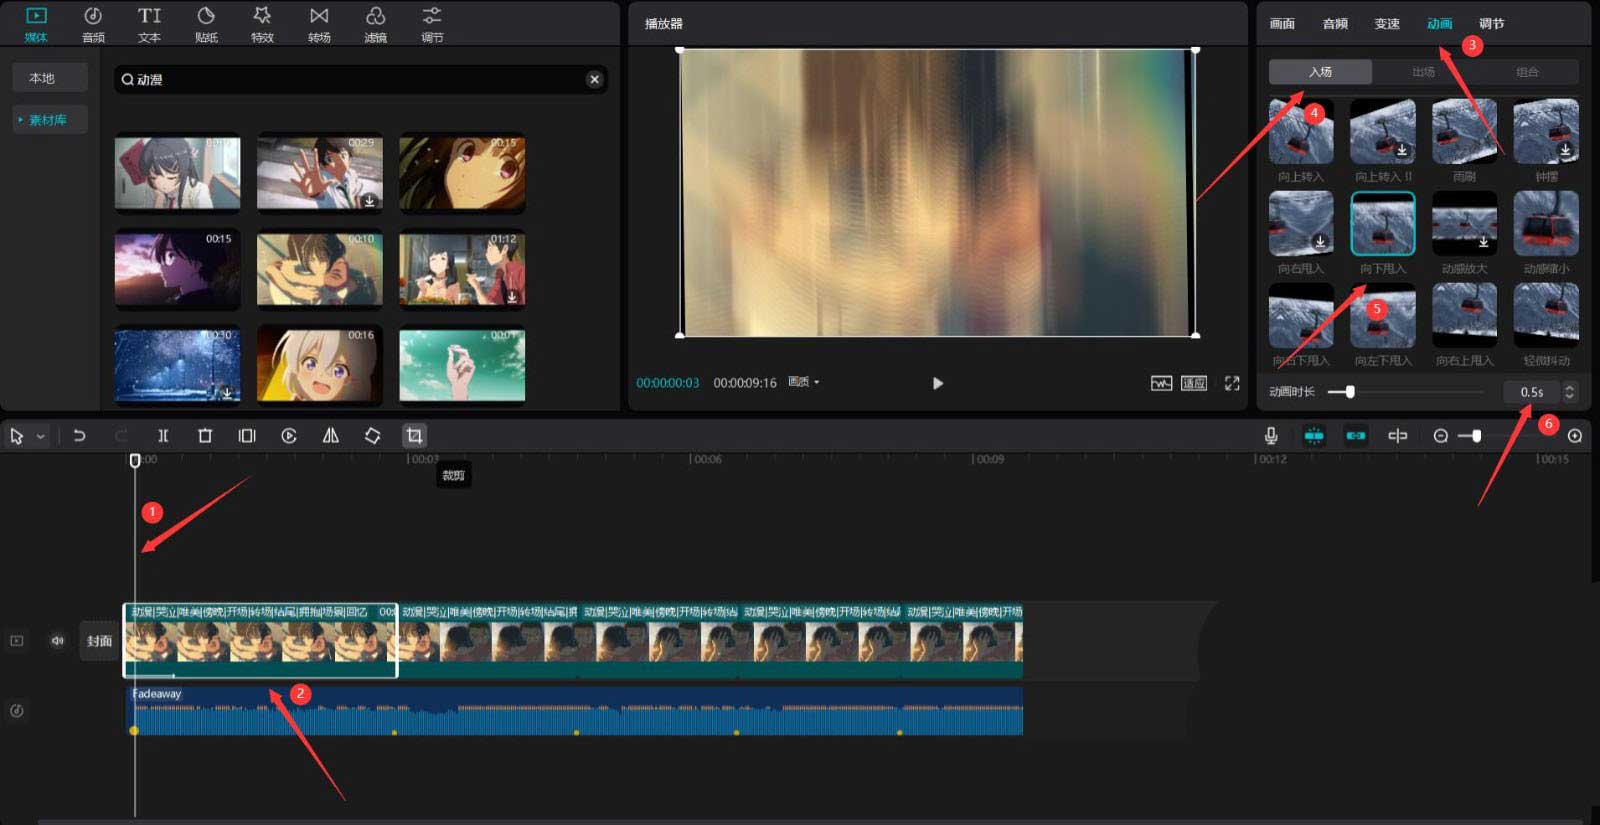The height and width of the screenshot is (825, 1600).
Task: Toggle the waveform scope icon in player
Action: pyautogui.click(x=1161, y=383)
